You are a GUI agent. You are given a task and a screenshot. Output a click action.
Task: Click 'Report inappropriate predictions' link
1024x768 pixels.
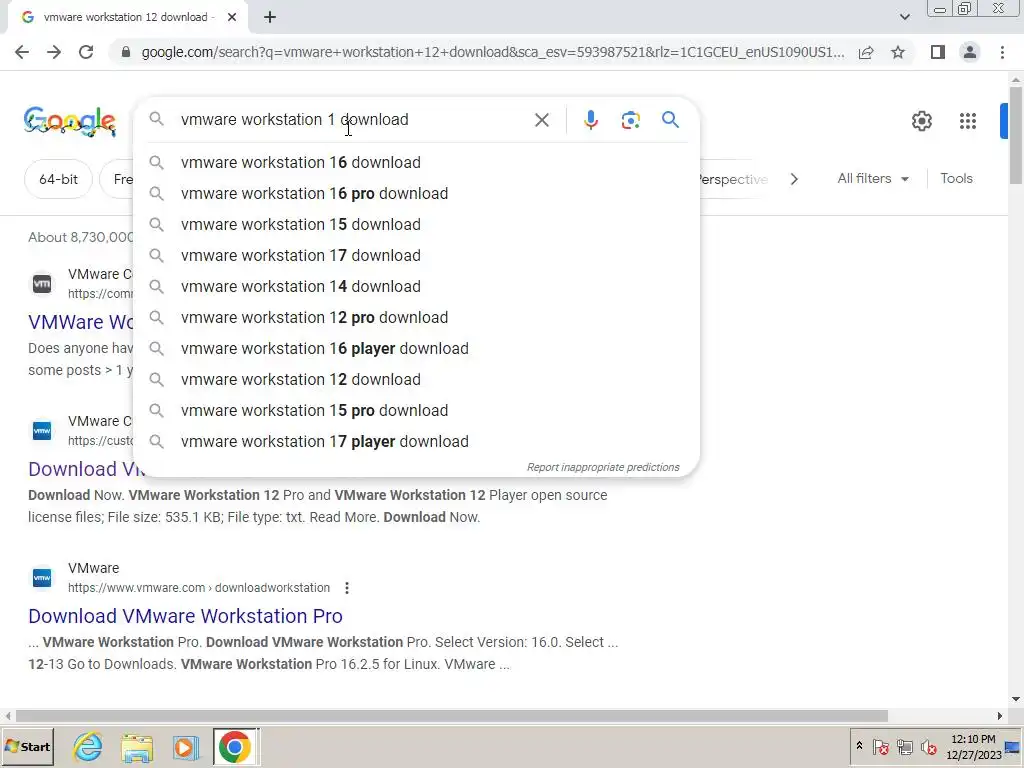(603, 468)
